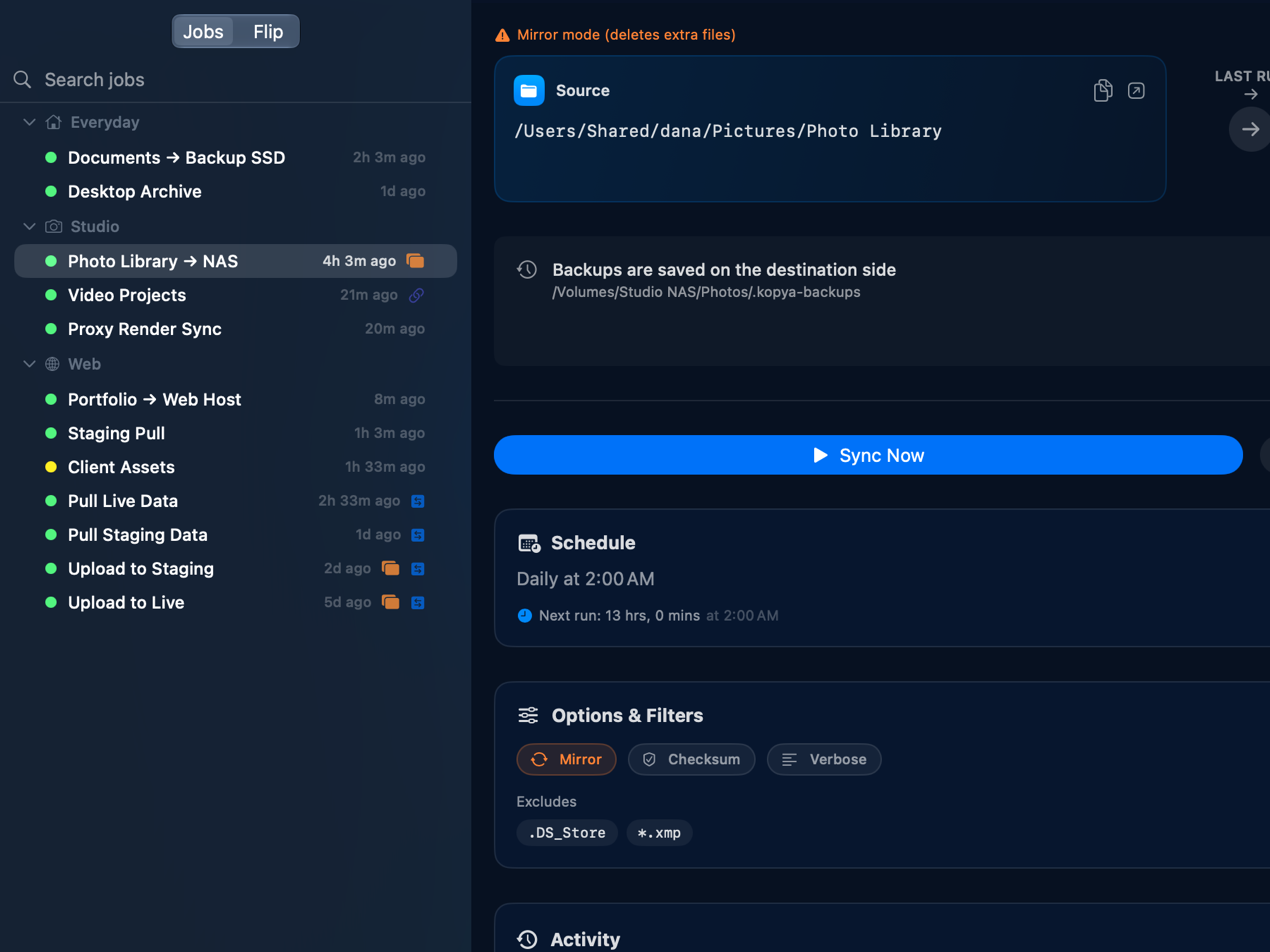Click the blue sync icon on Upload to Staging
The height and width of the screenshot is (952, 1270).
pos(418,569)
